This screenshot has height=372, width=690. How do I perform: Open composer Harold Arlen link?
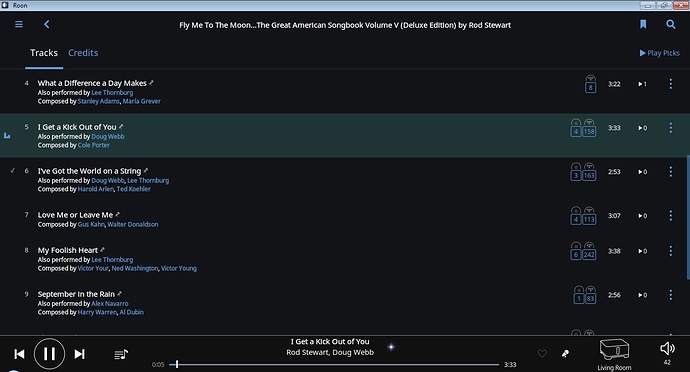pos(95,189)
